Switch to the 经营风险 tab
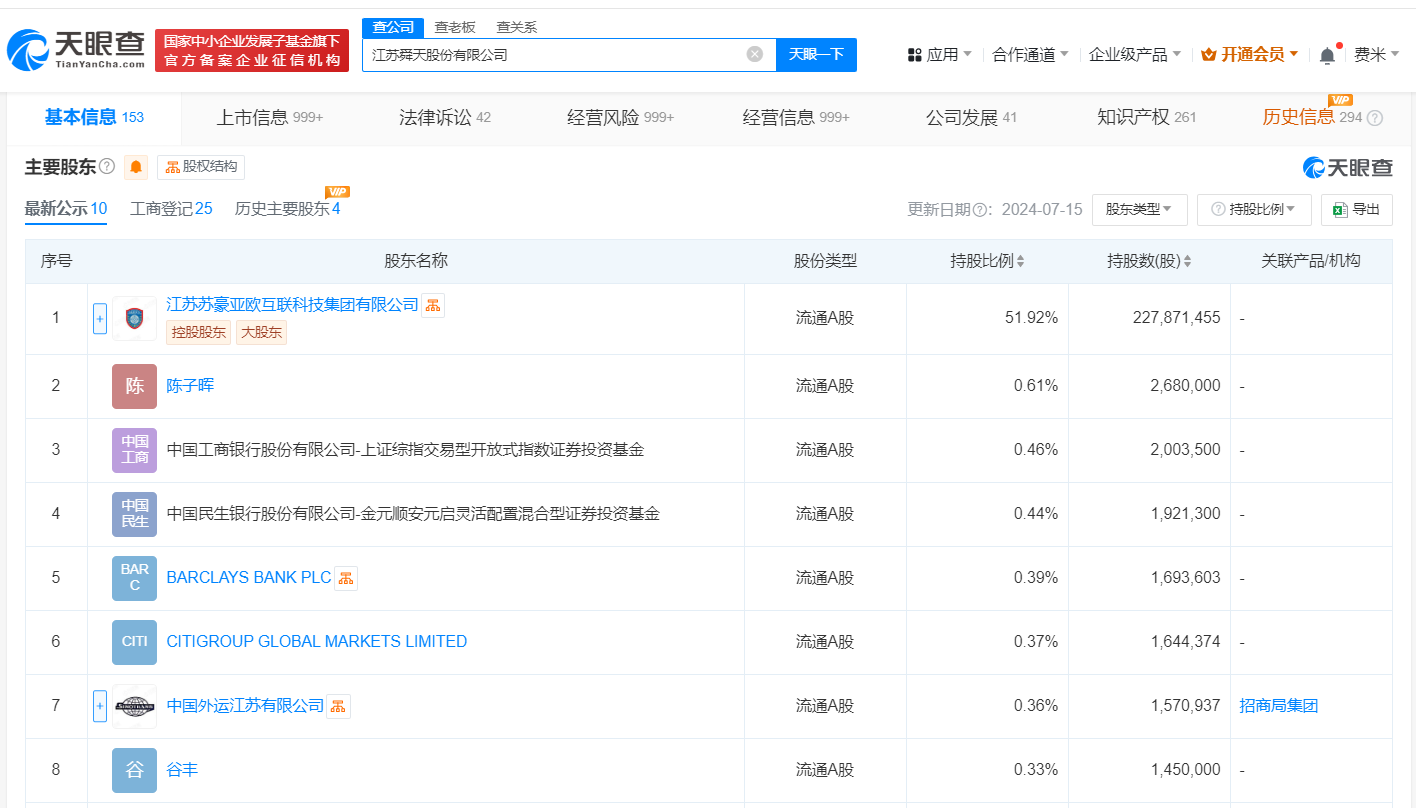The width and height of the screenshot is (1416, 808). pos(620,117)
